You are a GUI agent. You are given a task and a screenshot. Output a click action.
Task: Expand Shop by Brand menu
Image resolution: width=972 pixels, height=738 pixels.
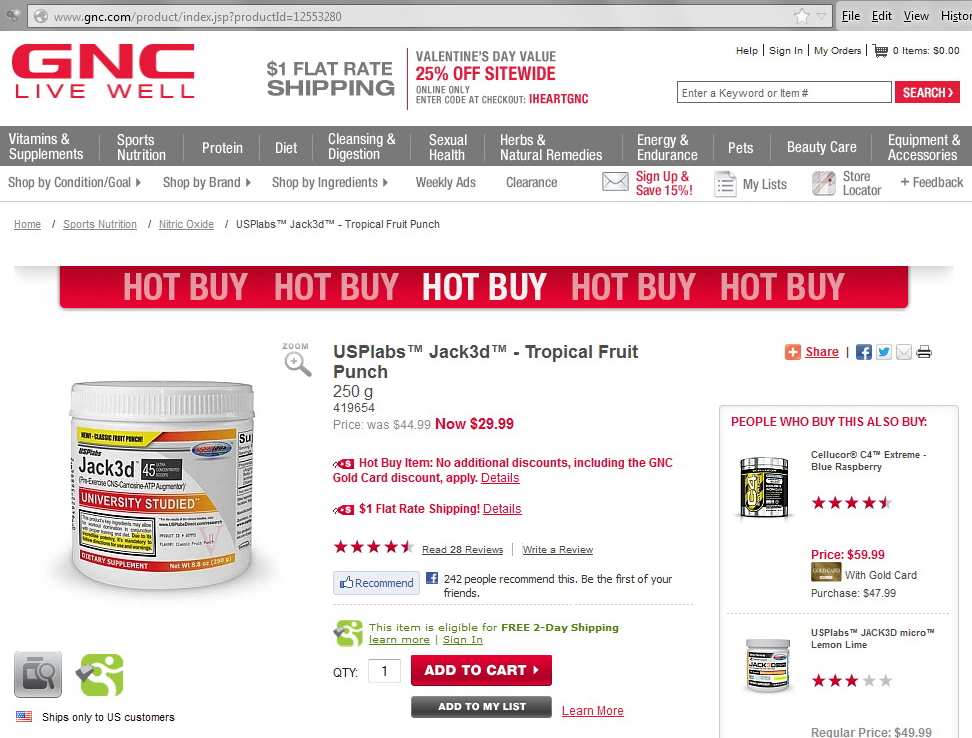pos(206,183)
